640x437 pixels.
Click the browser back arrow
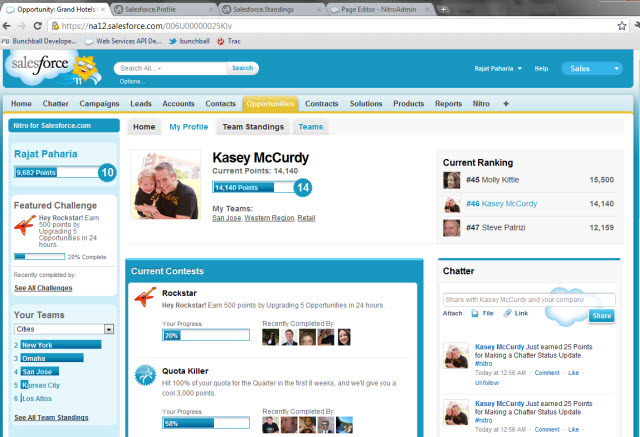[x=7, y=26]
